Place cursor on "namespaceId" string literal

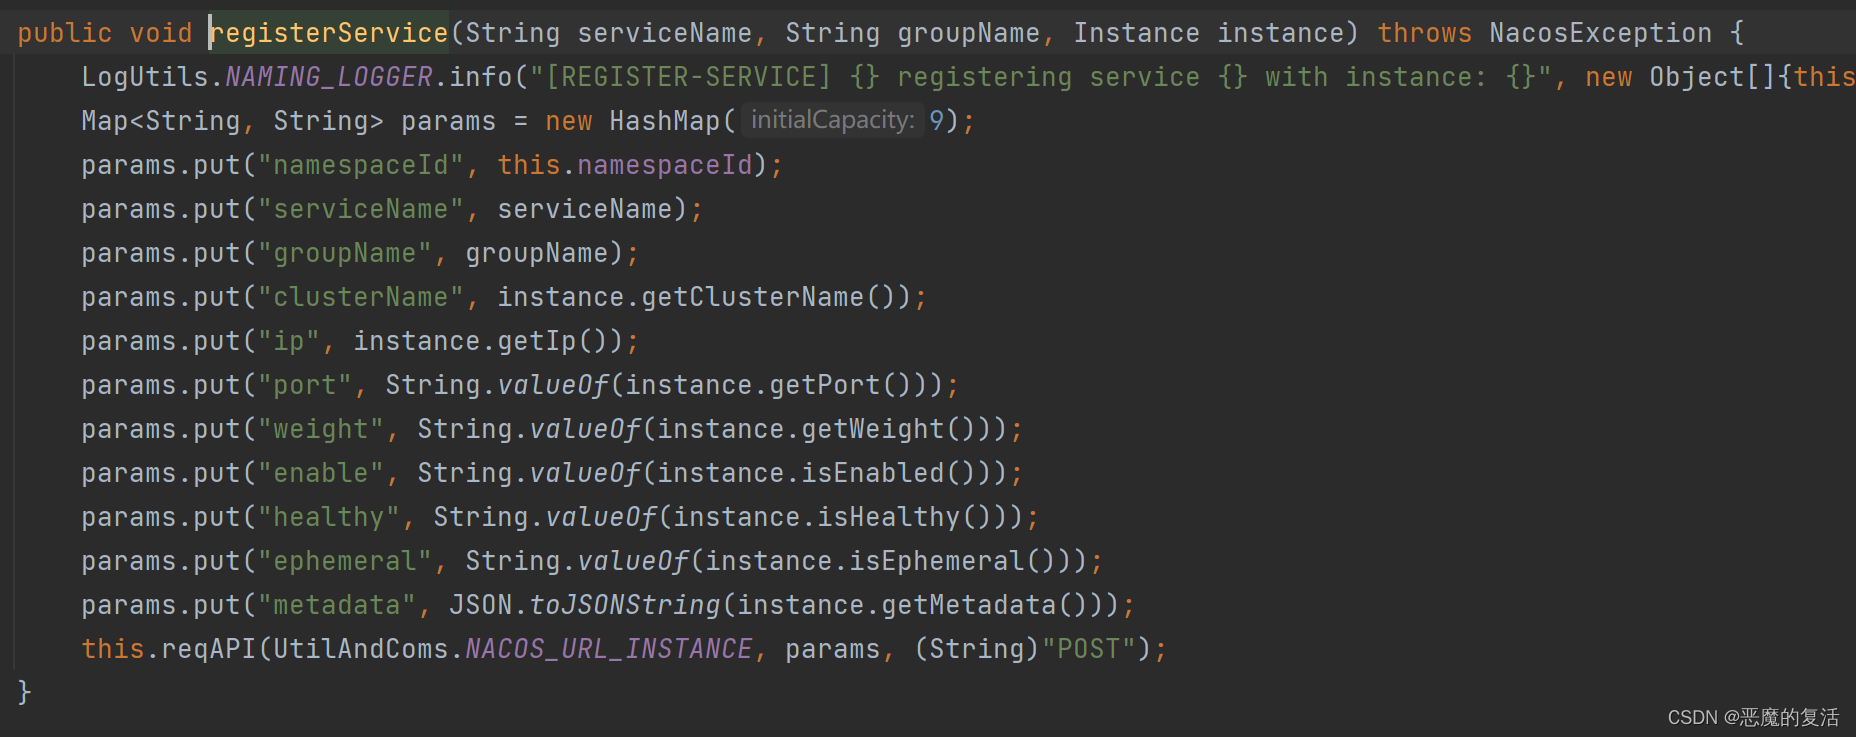361,165
